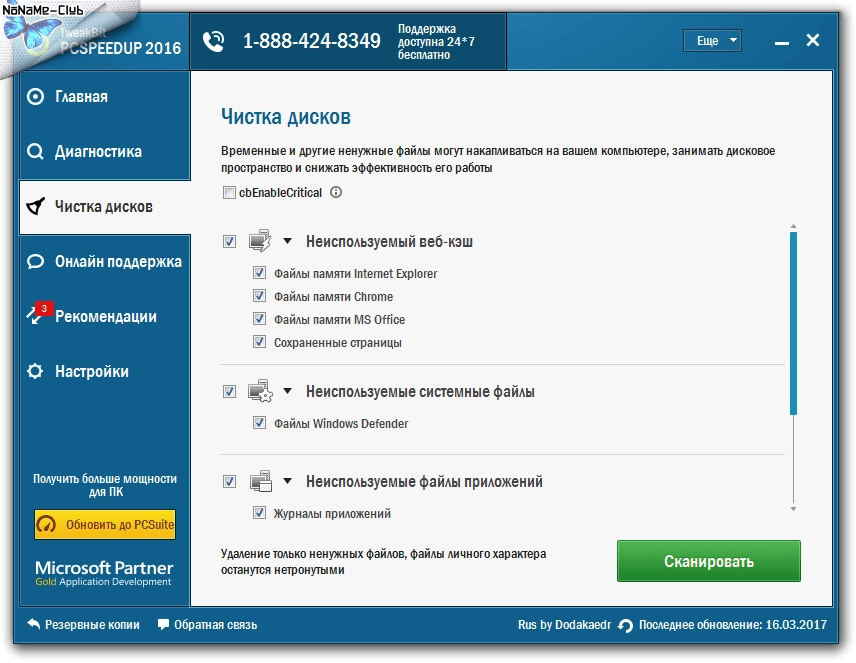Click the web cache computer category icon
Screen dimensions: 856x663
[260, 241]
